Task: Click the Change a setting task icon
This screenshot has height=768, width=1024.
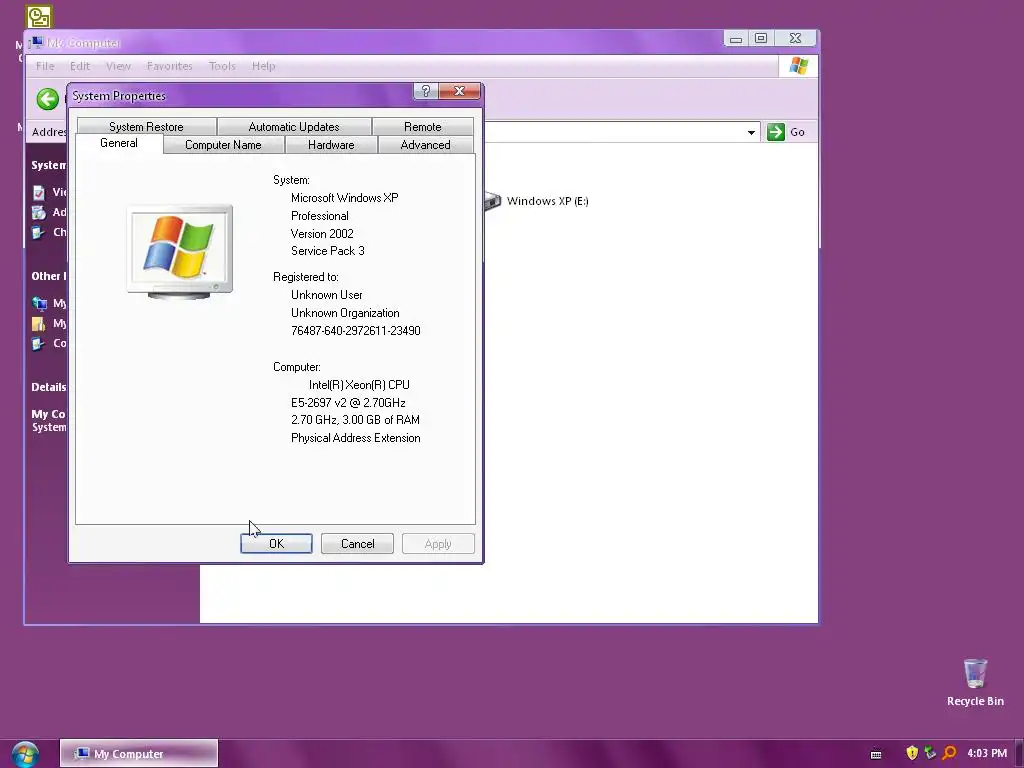Action: tap(39, 232)
